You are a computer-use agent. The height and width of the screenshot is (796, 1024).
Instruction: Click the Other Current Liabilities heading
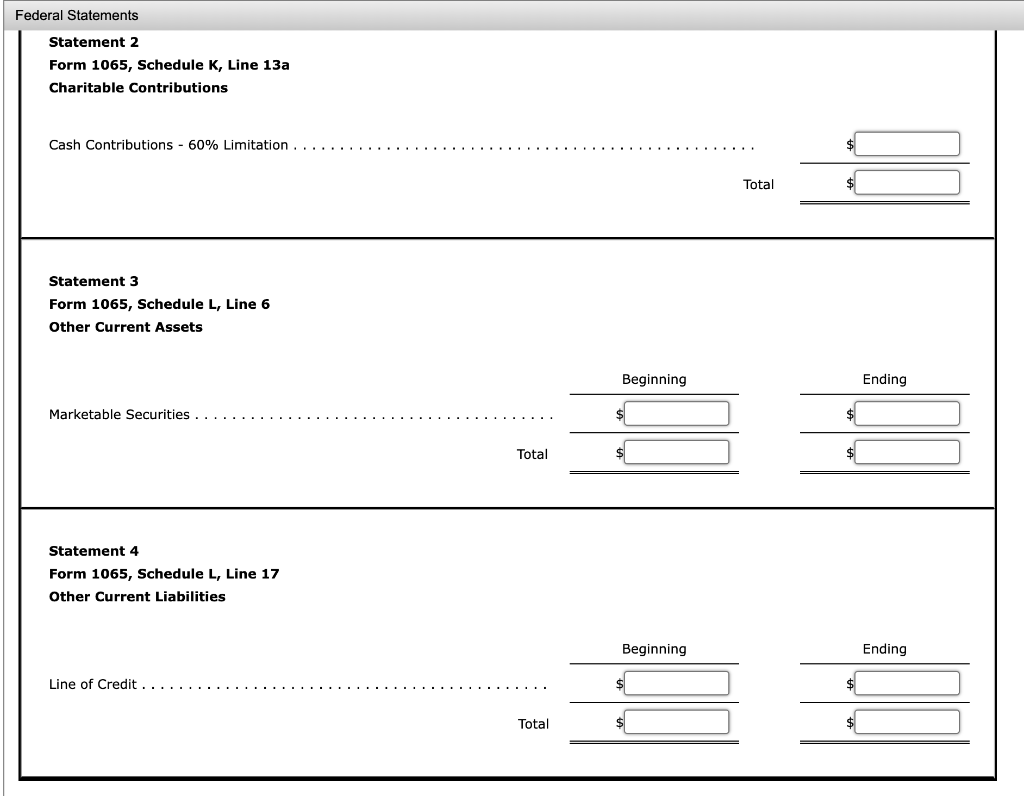click(137, 597)
